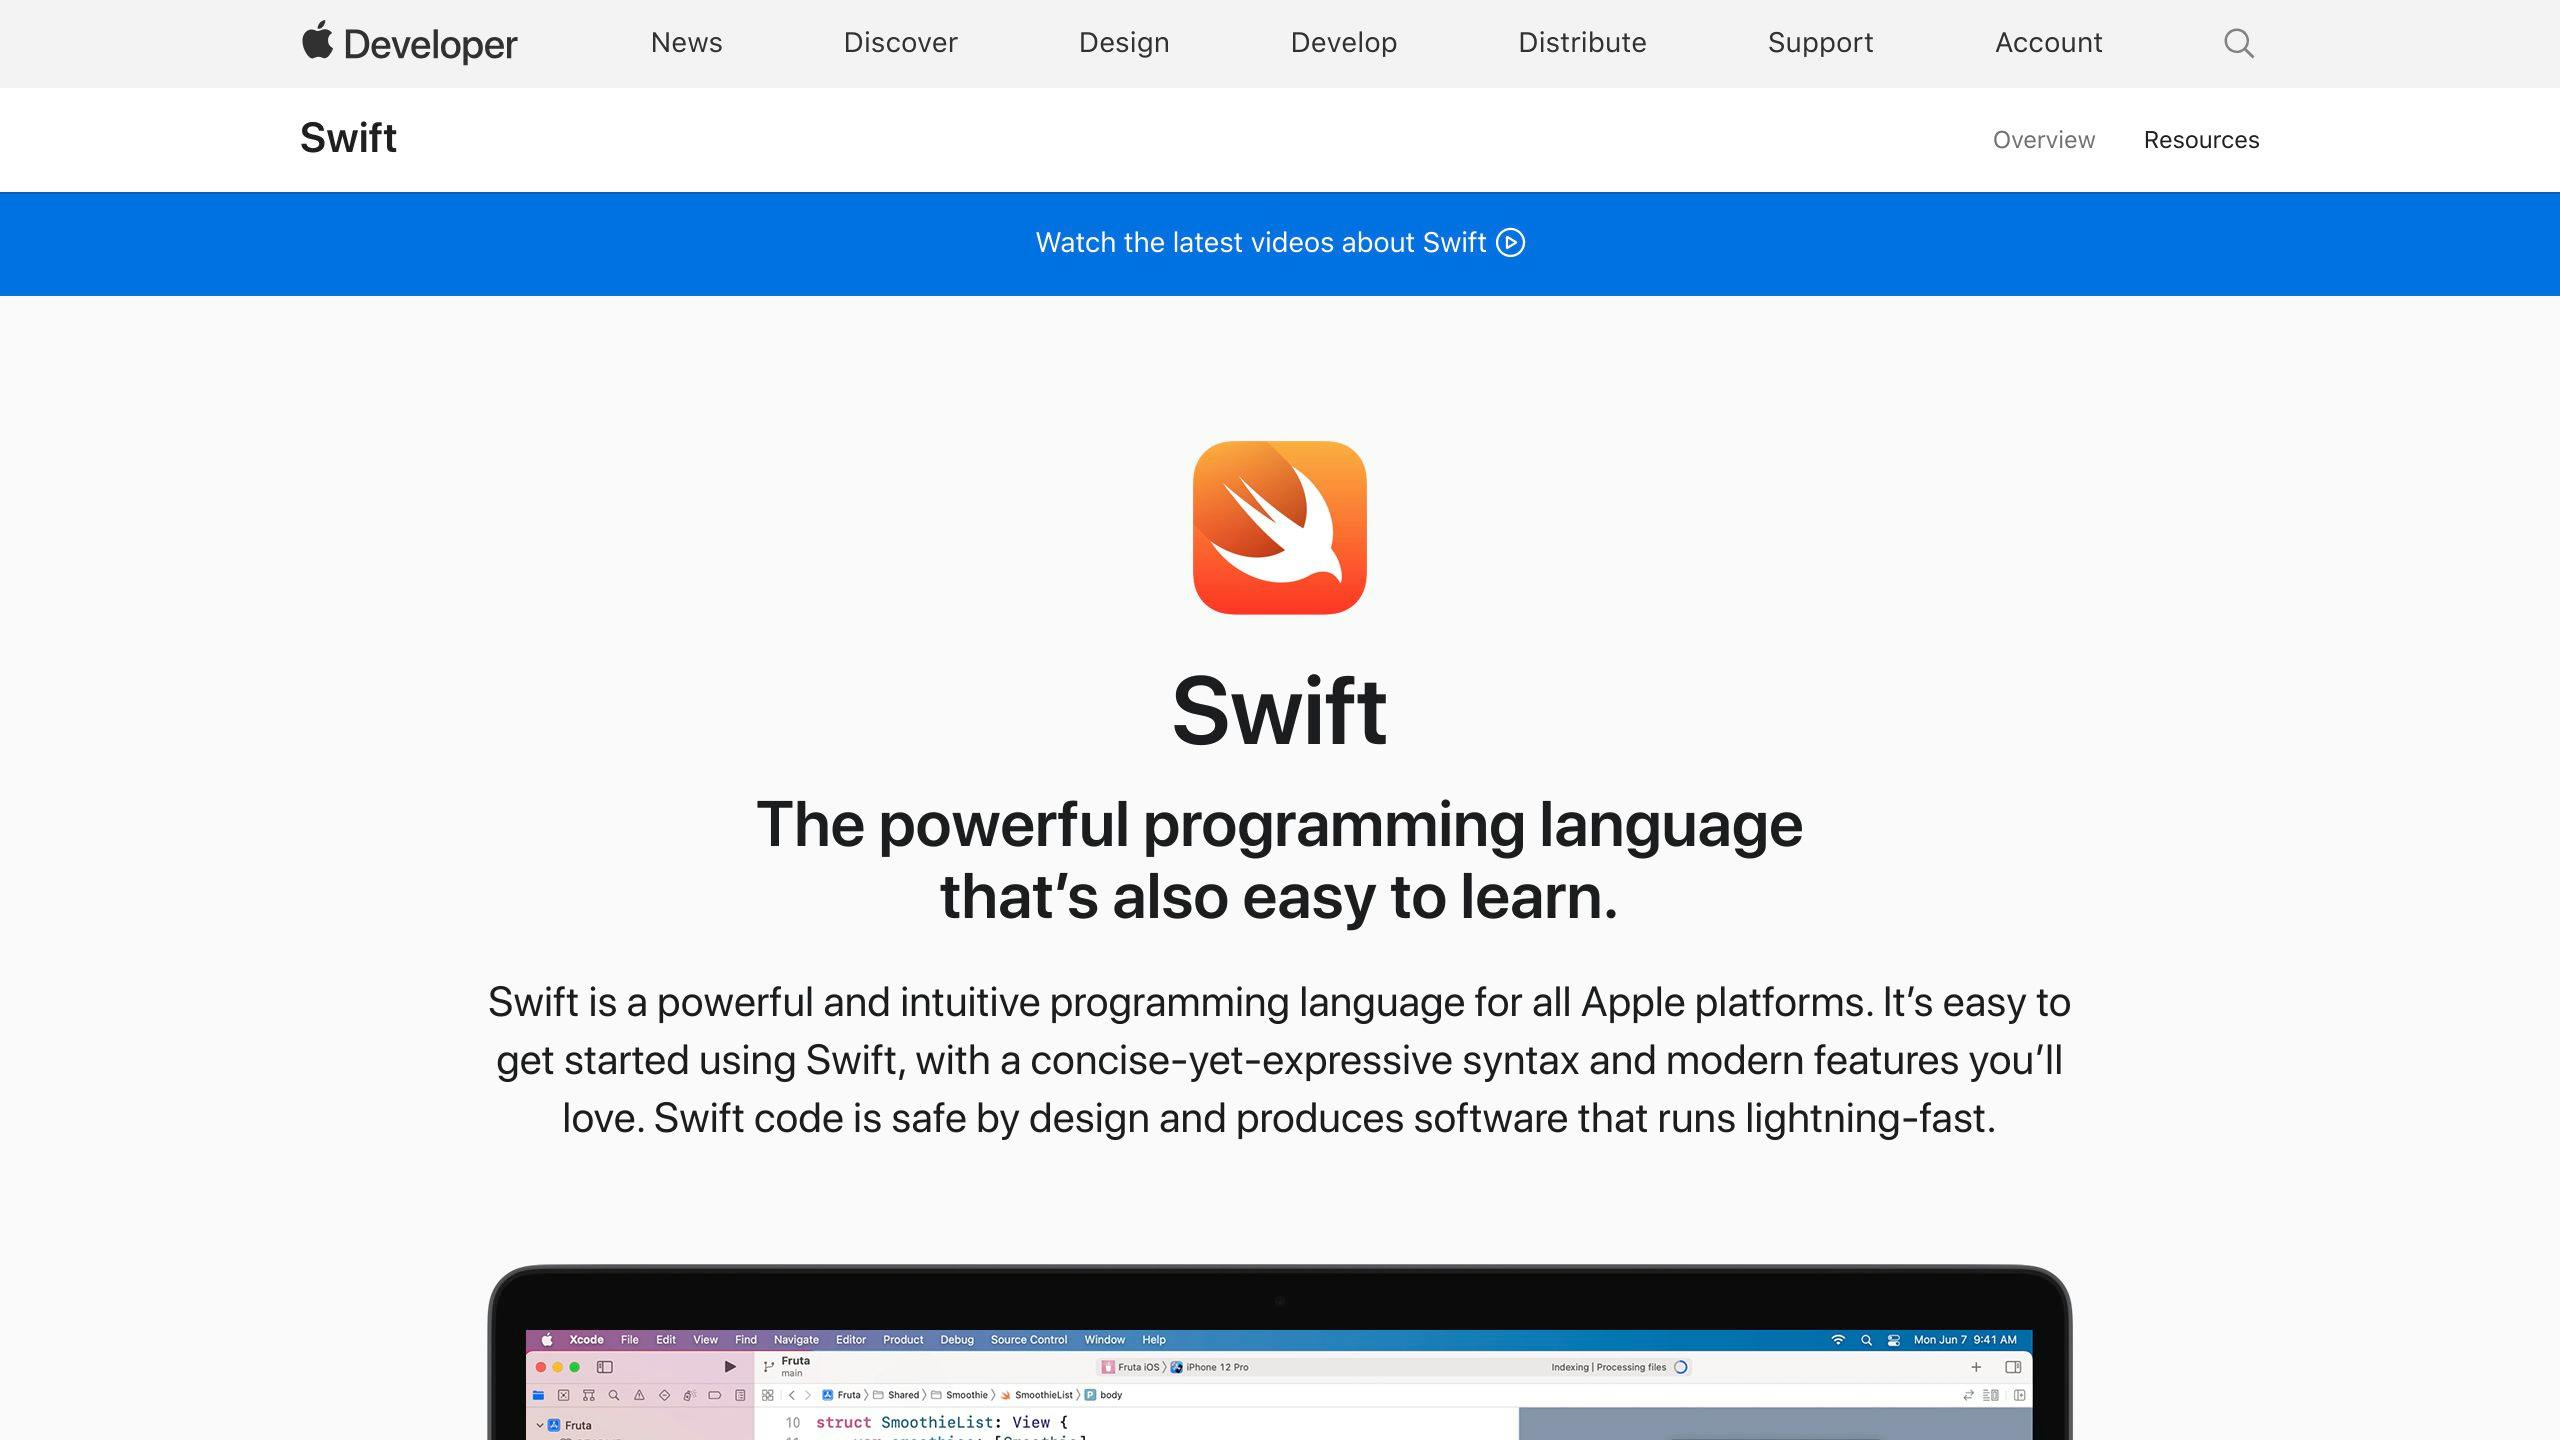Open the Develop section of the site
Screen dimensions: 2560x1440
(1344, 43)
